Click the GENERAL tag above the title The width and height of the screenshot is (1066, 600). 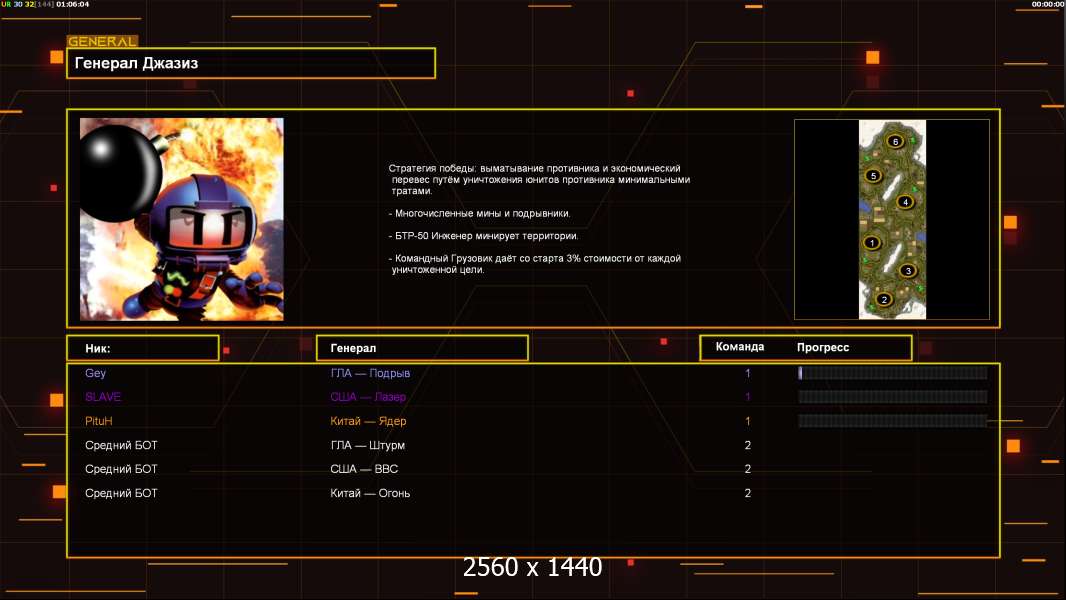pyautogui.click(x=102, y=41)
